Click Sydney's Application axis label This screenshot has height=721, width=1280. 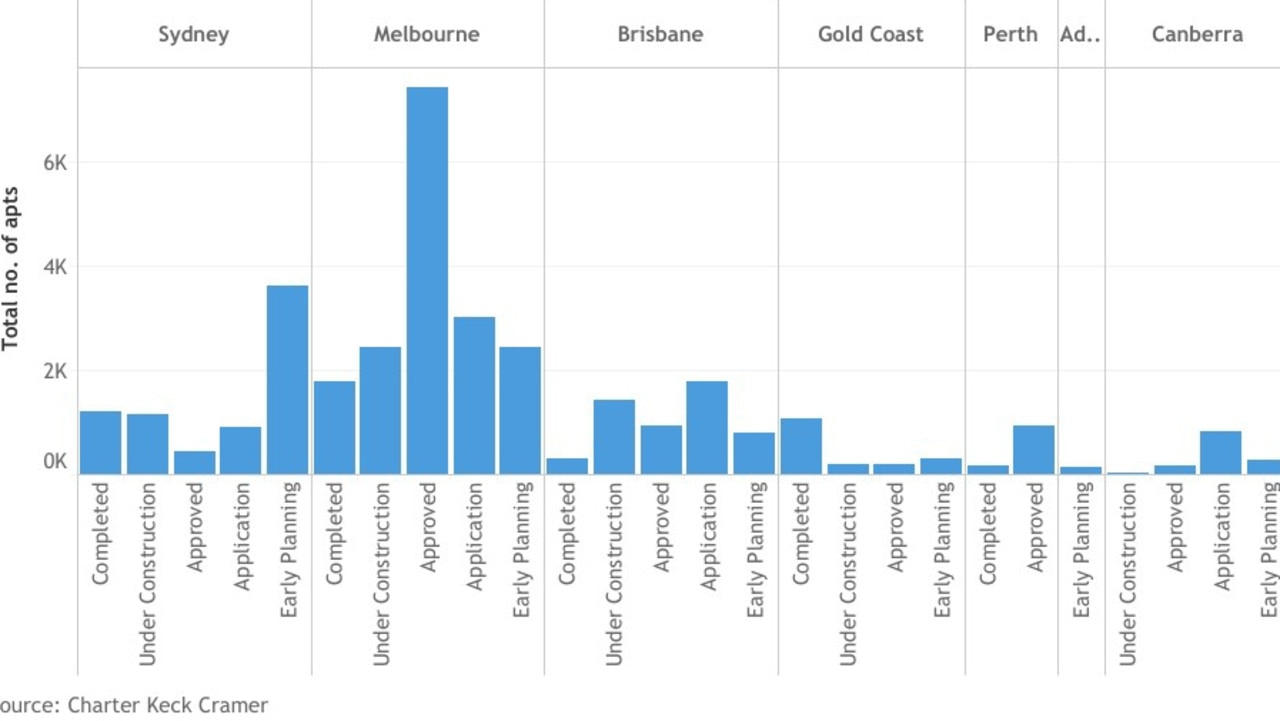click(241, 536)
